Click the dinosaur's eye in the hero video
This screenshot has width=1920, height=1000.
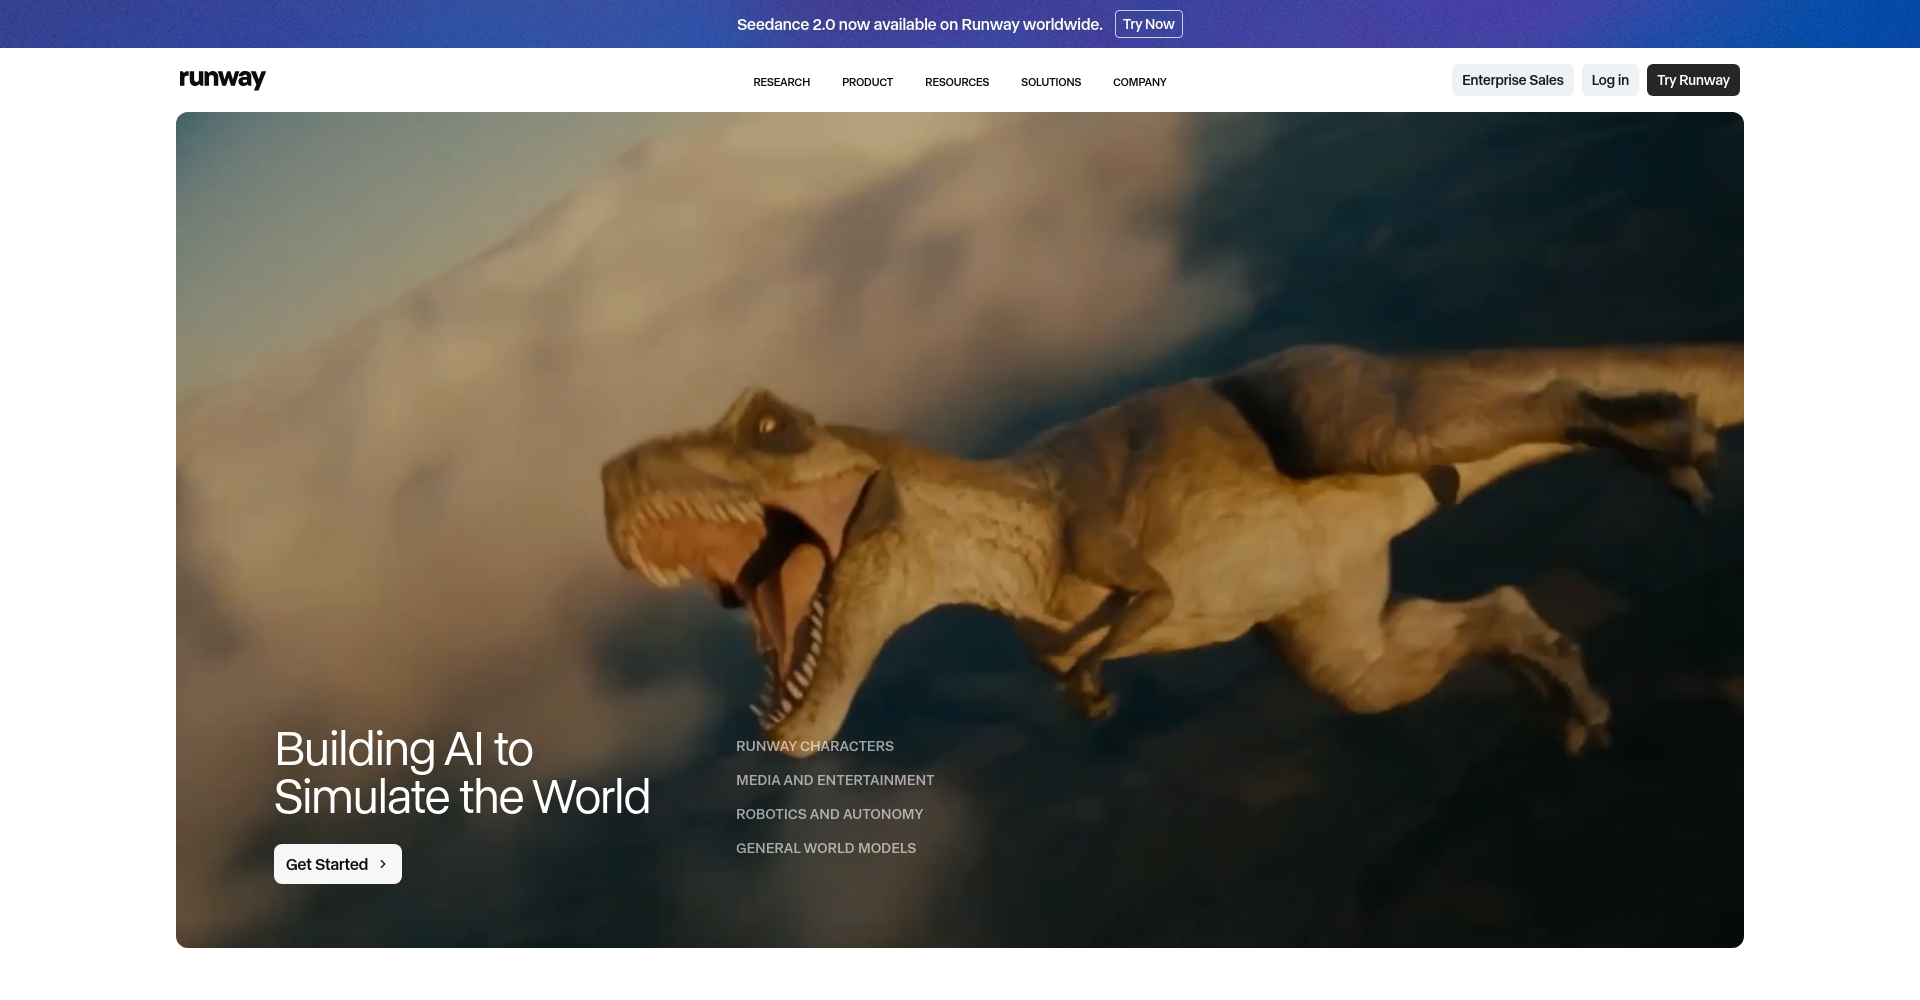pyautogui.click(x=768, y=425)
